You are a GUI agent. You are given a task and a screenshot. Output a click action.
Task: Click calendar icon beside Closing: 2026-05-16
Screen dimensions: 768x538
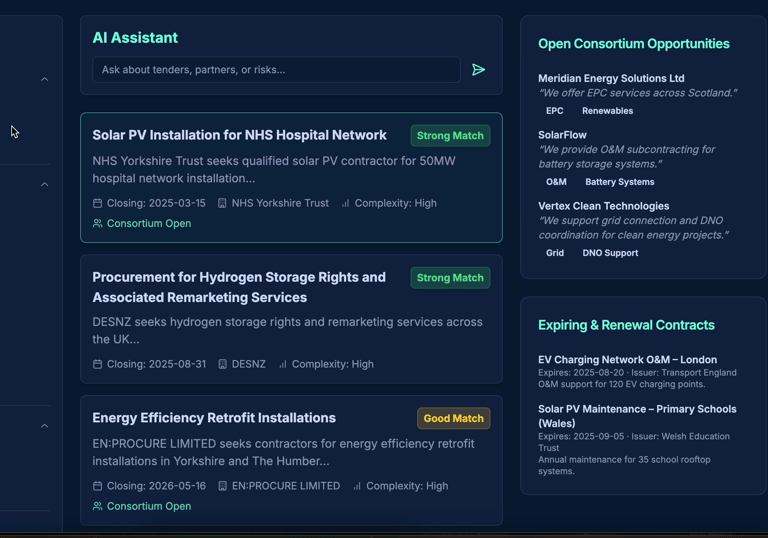tap(97, 486)
